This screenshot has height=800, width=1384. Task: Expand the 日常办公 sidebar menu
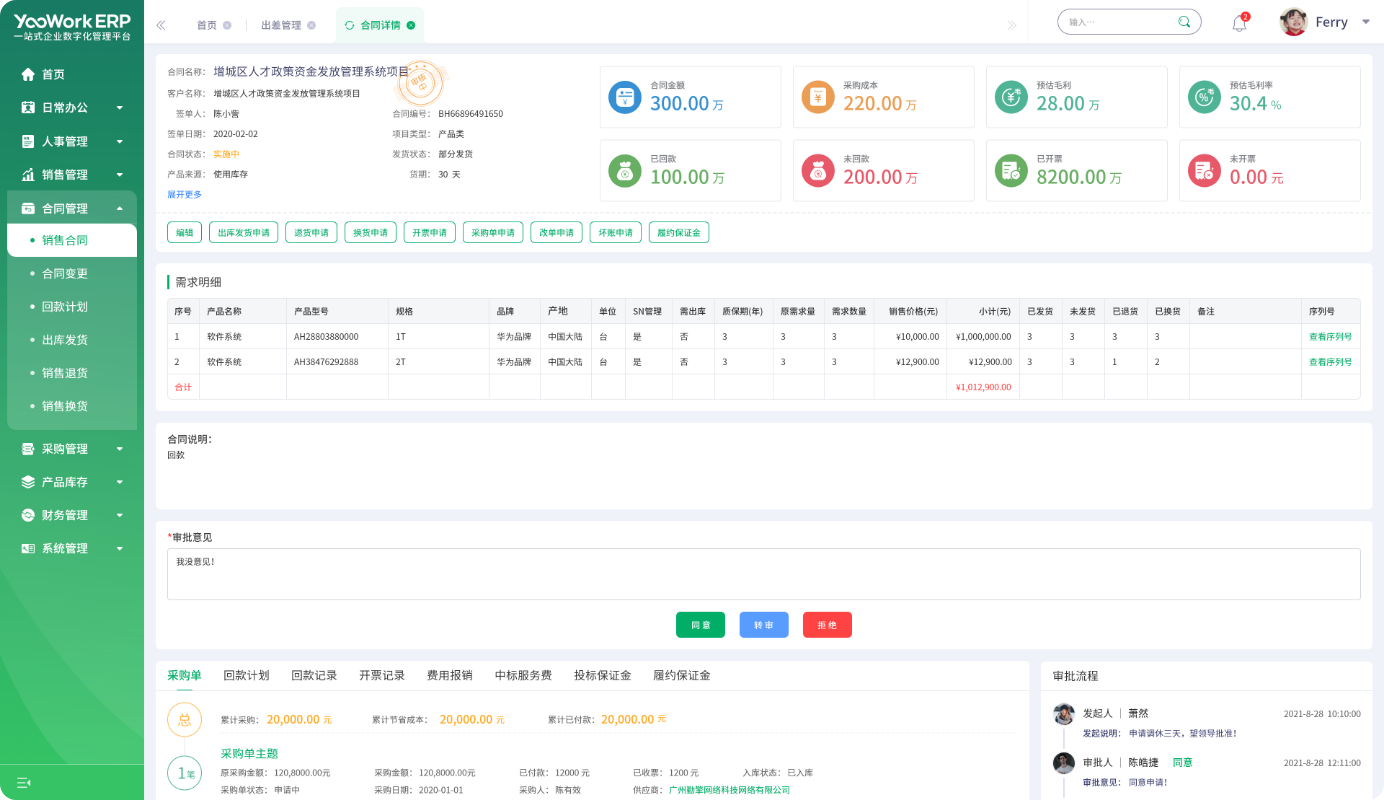pyautogui.click(x=71, y=108)
